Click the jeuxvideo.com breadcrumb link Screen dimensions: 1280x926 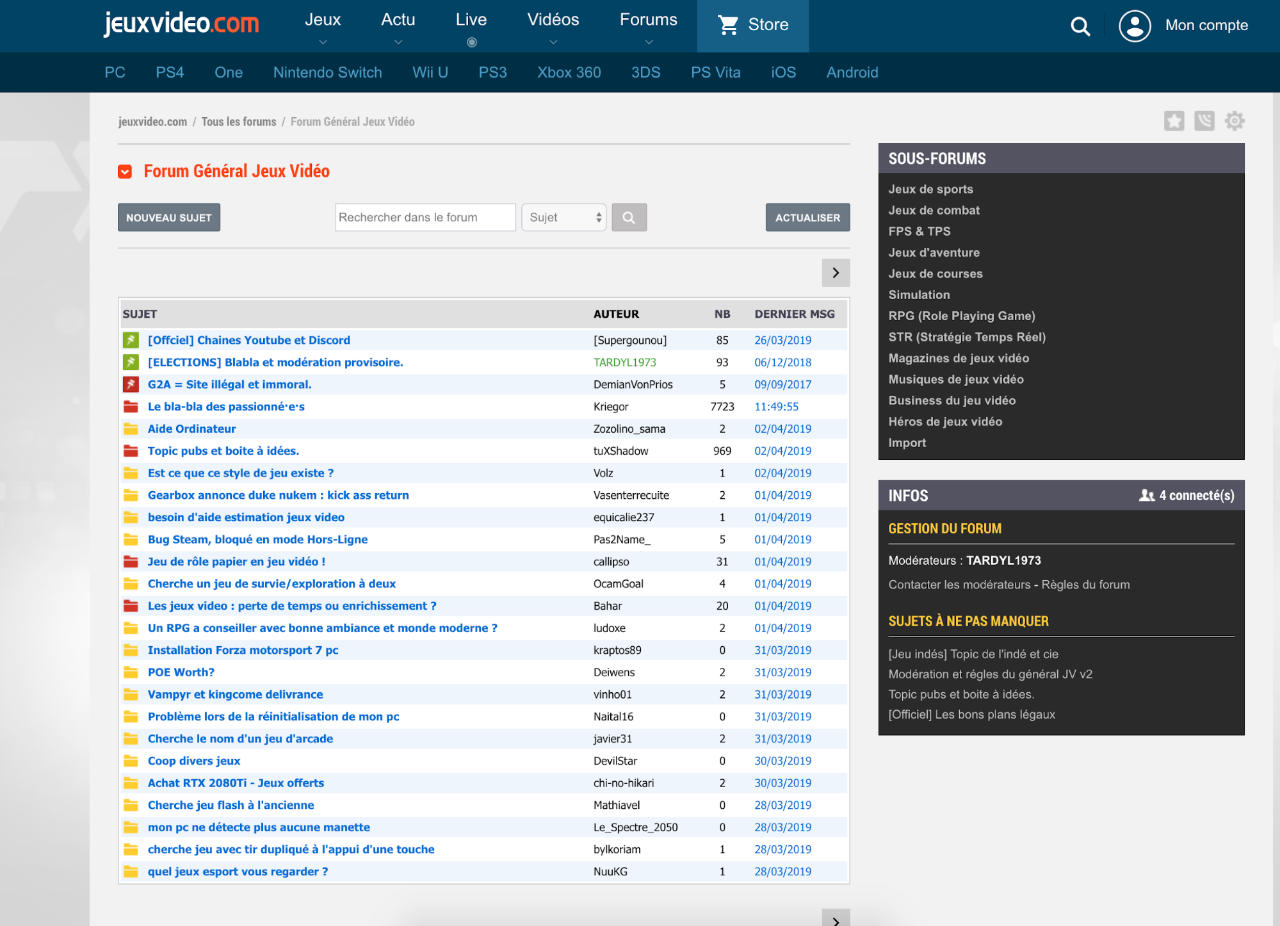[x=153, y=122]
